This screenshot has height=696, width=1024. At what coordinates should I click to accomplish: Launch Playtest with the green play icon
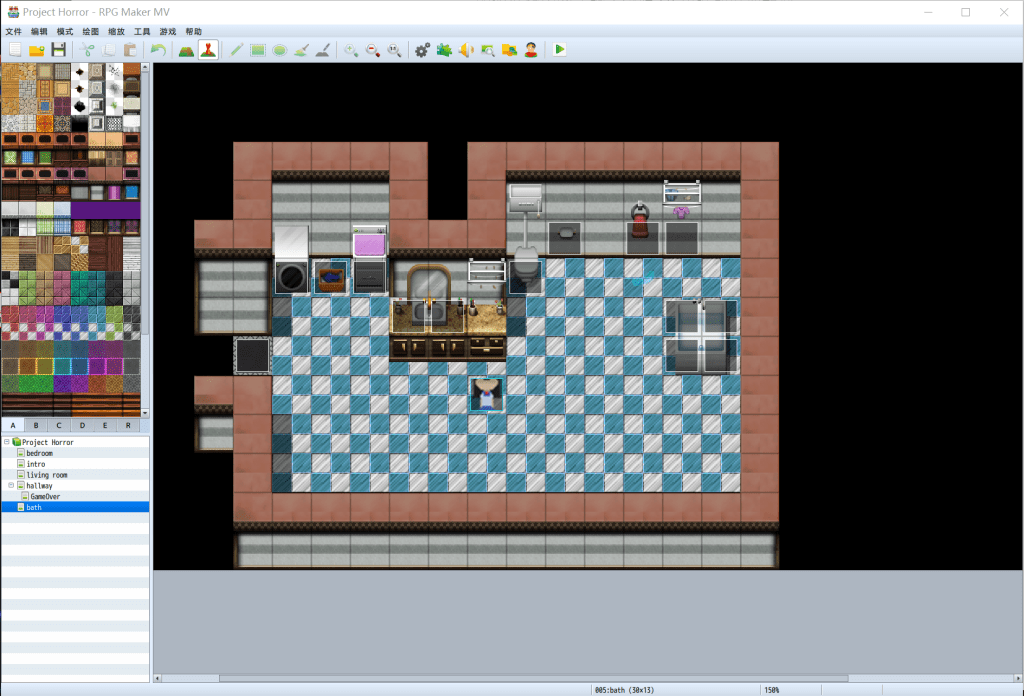[x=559, y=50]
